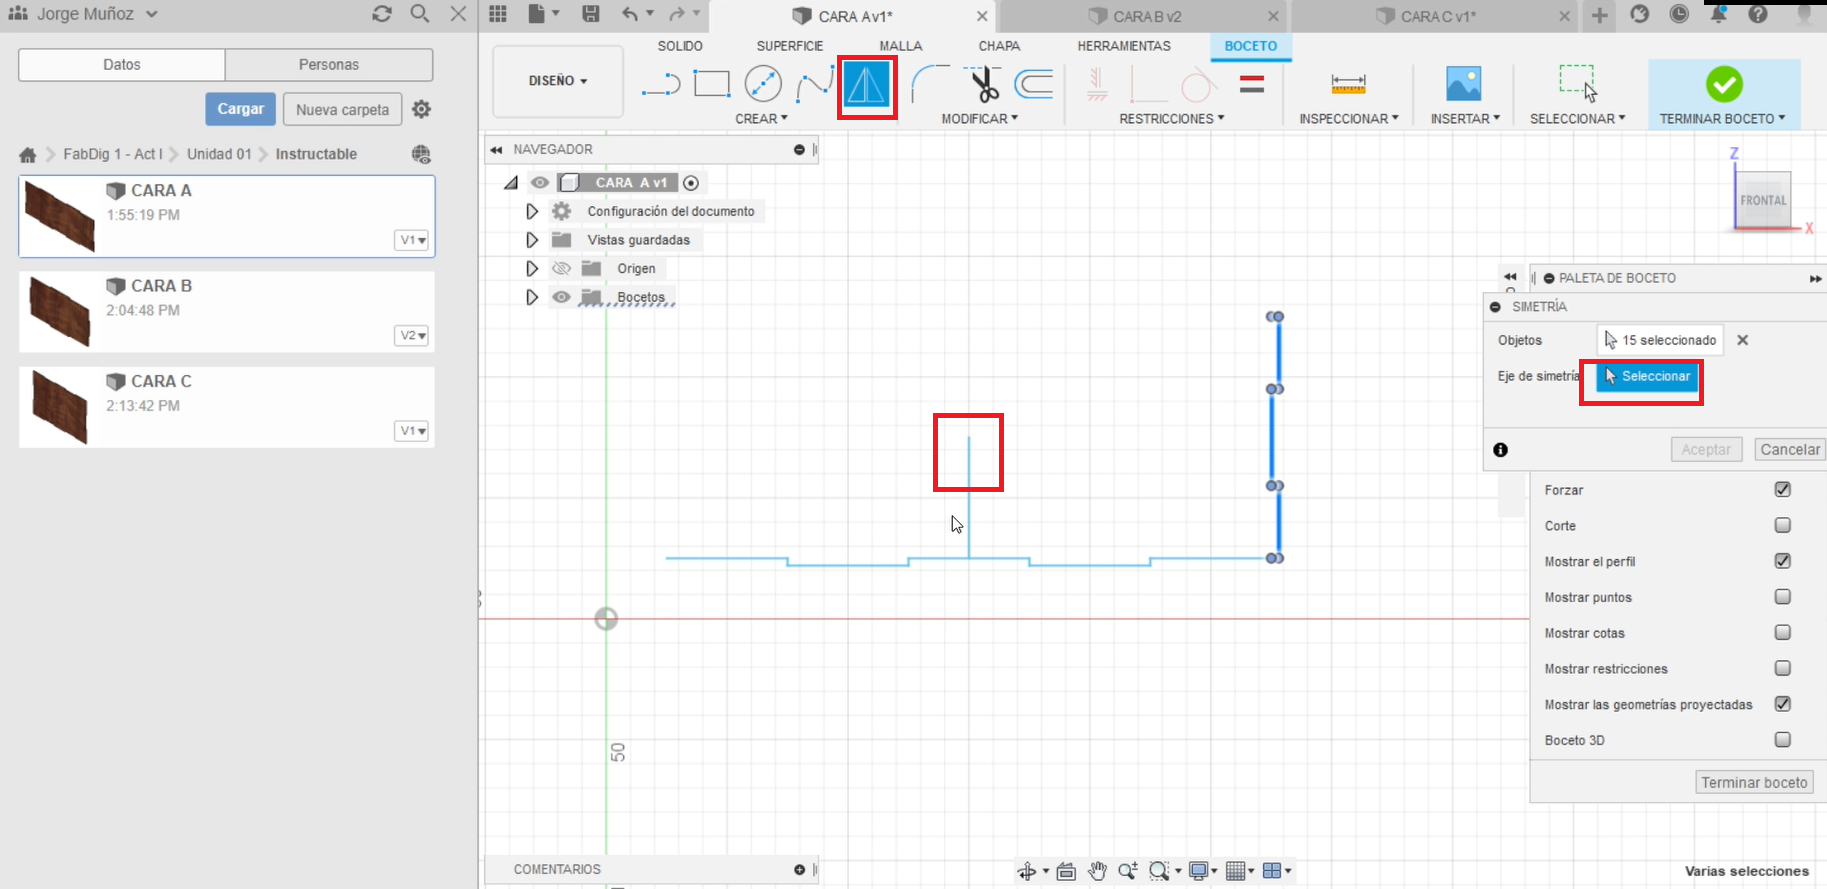Screen dimensions: 1827x889
Task: Open the RESTRICCIONES dropdown menu
Action: [1172, 118]
